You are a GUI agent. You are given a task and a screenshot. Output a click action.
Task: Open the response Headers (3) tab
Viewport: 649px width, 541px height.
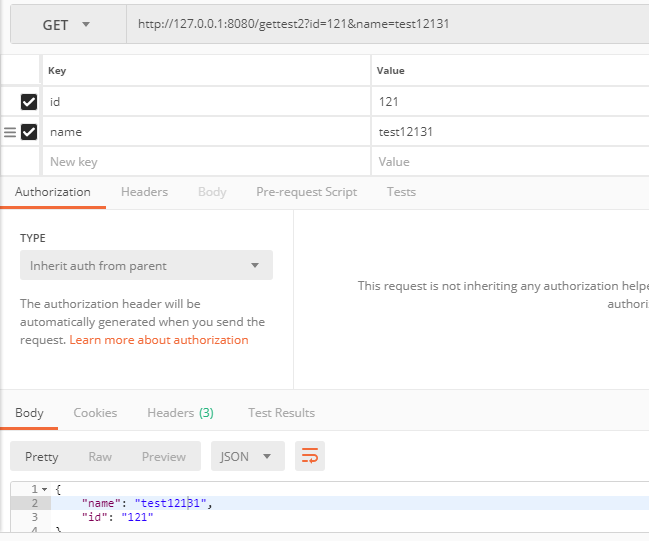180,413
